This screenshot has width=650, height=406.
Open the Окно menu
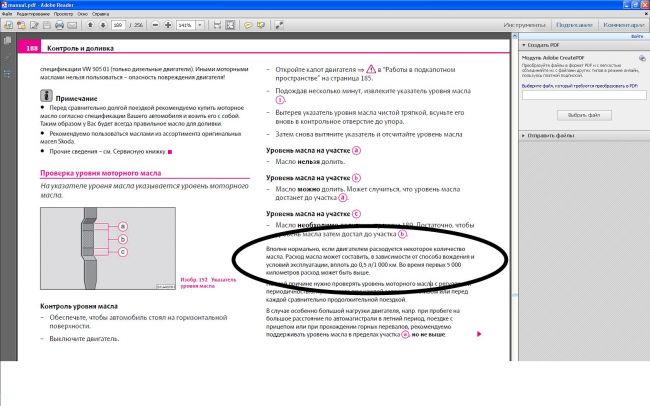82,14
